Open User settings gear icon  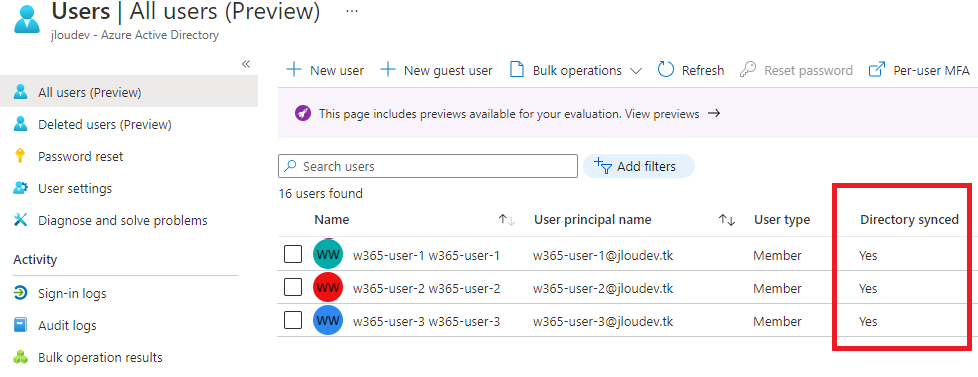click(x=21, y=188)
